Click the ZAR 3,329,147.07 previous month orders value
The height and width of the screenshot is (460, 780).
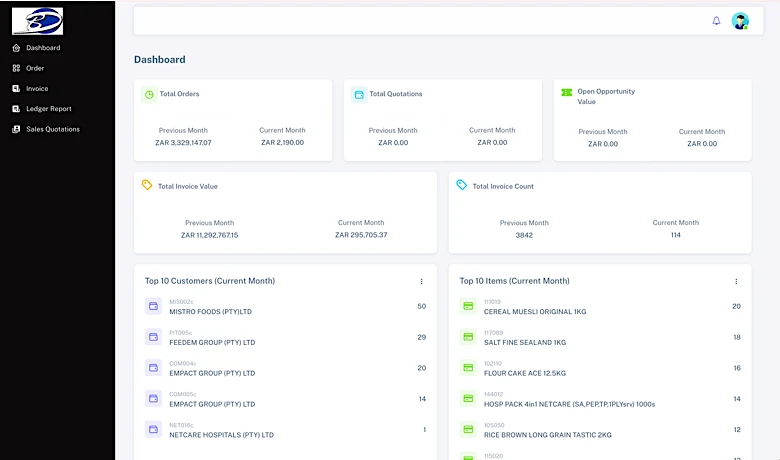[x=183, y=143]
